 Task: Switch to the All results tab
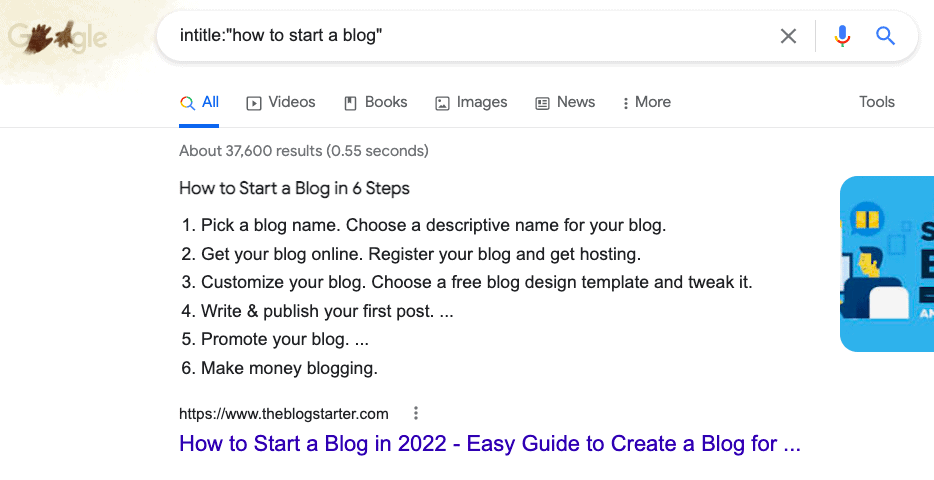[x=199, y=102]
